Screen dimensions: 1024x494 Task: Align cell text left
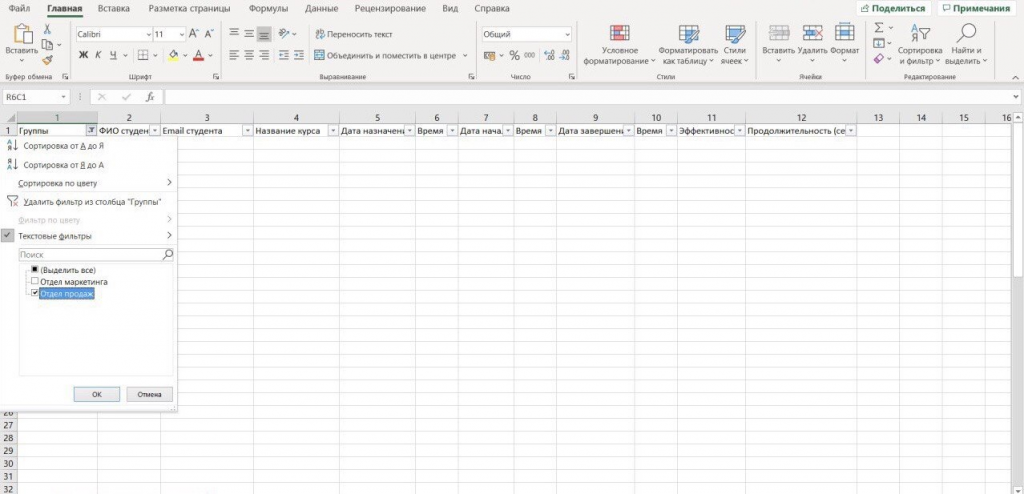pos(234,56)
